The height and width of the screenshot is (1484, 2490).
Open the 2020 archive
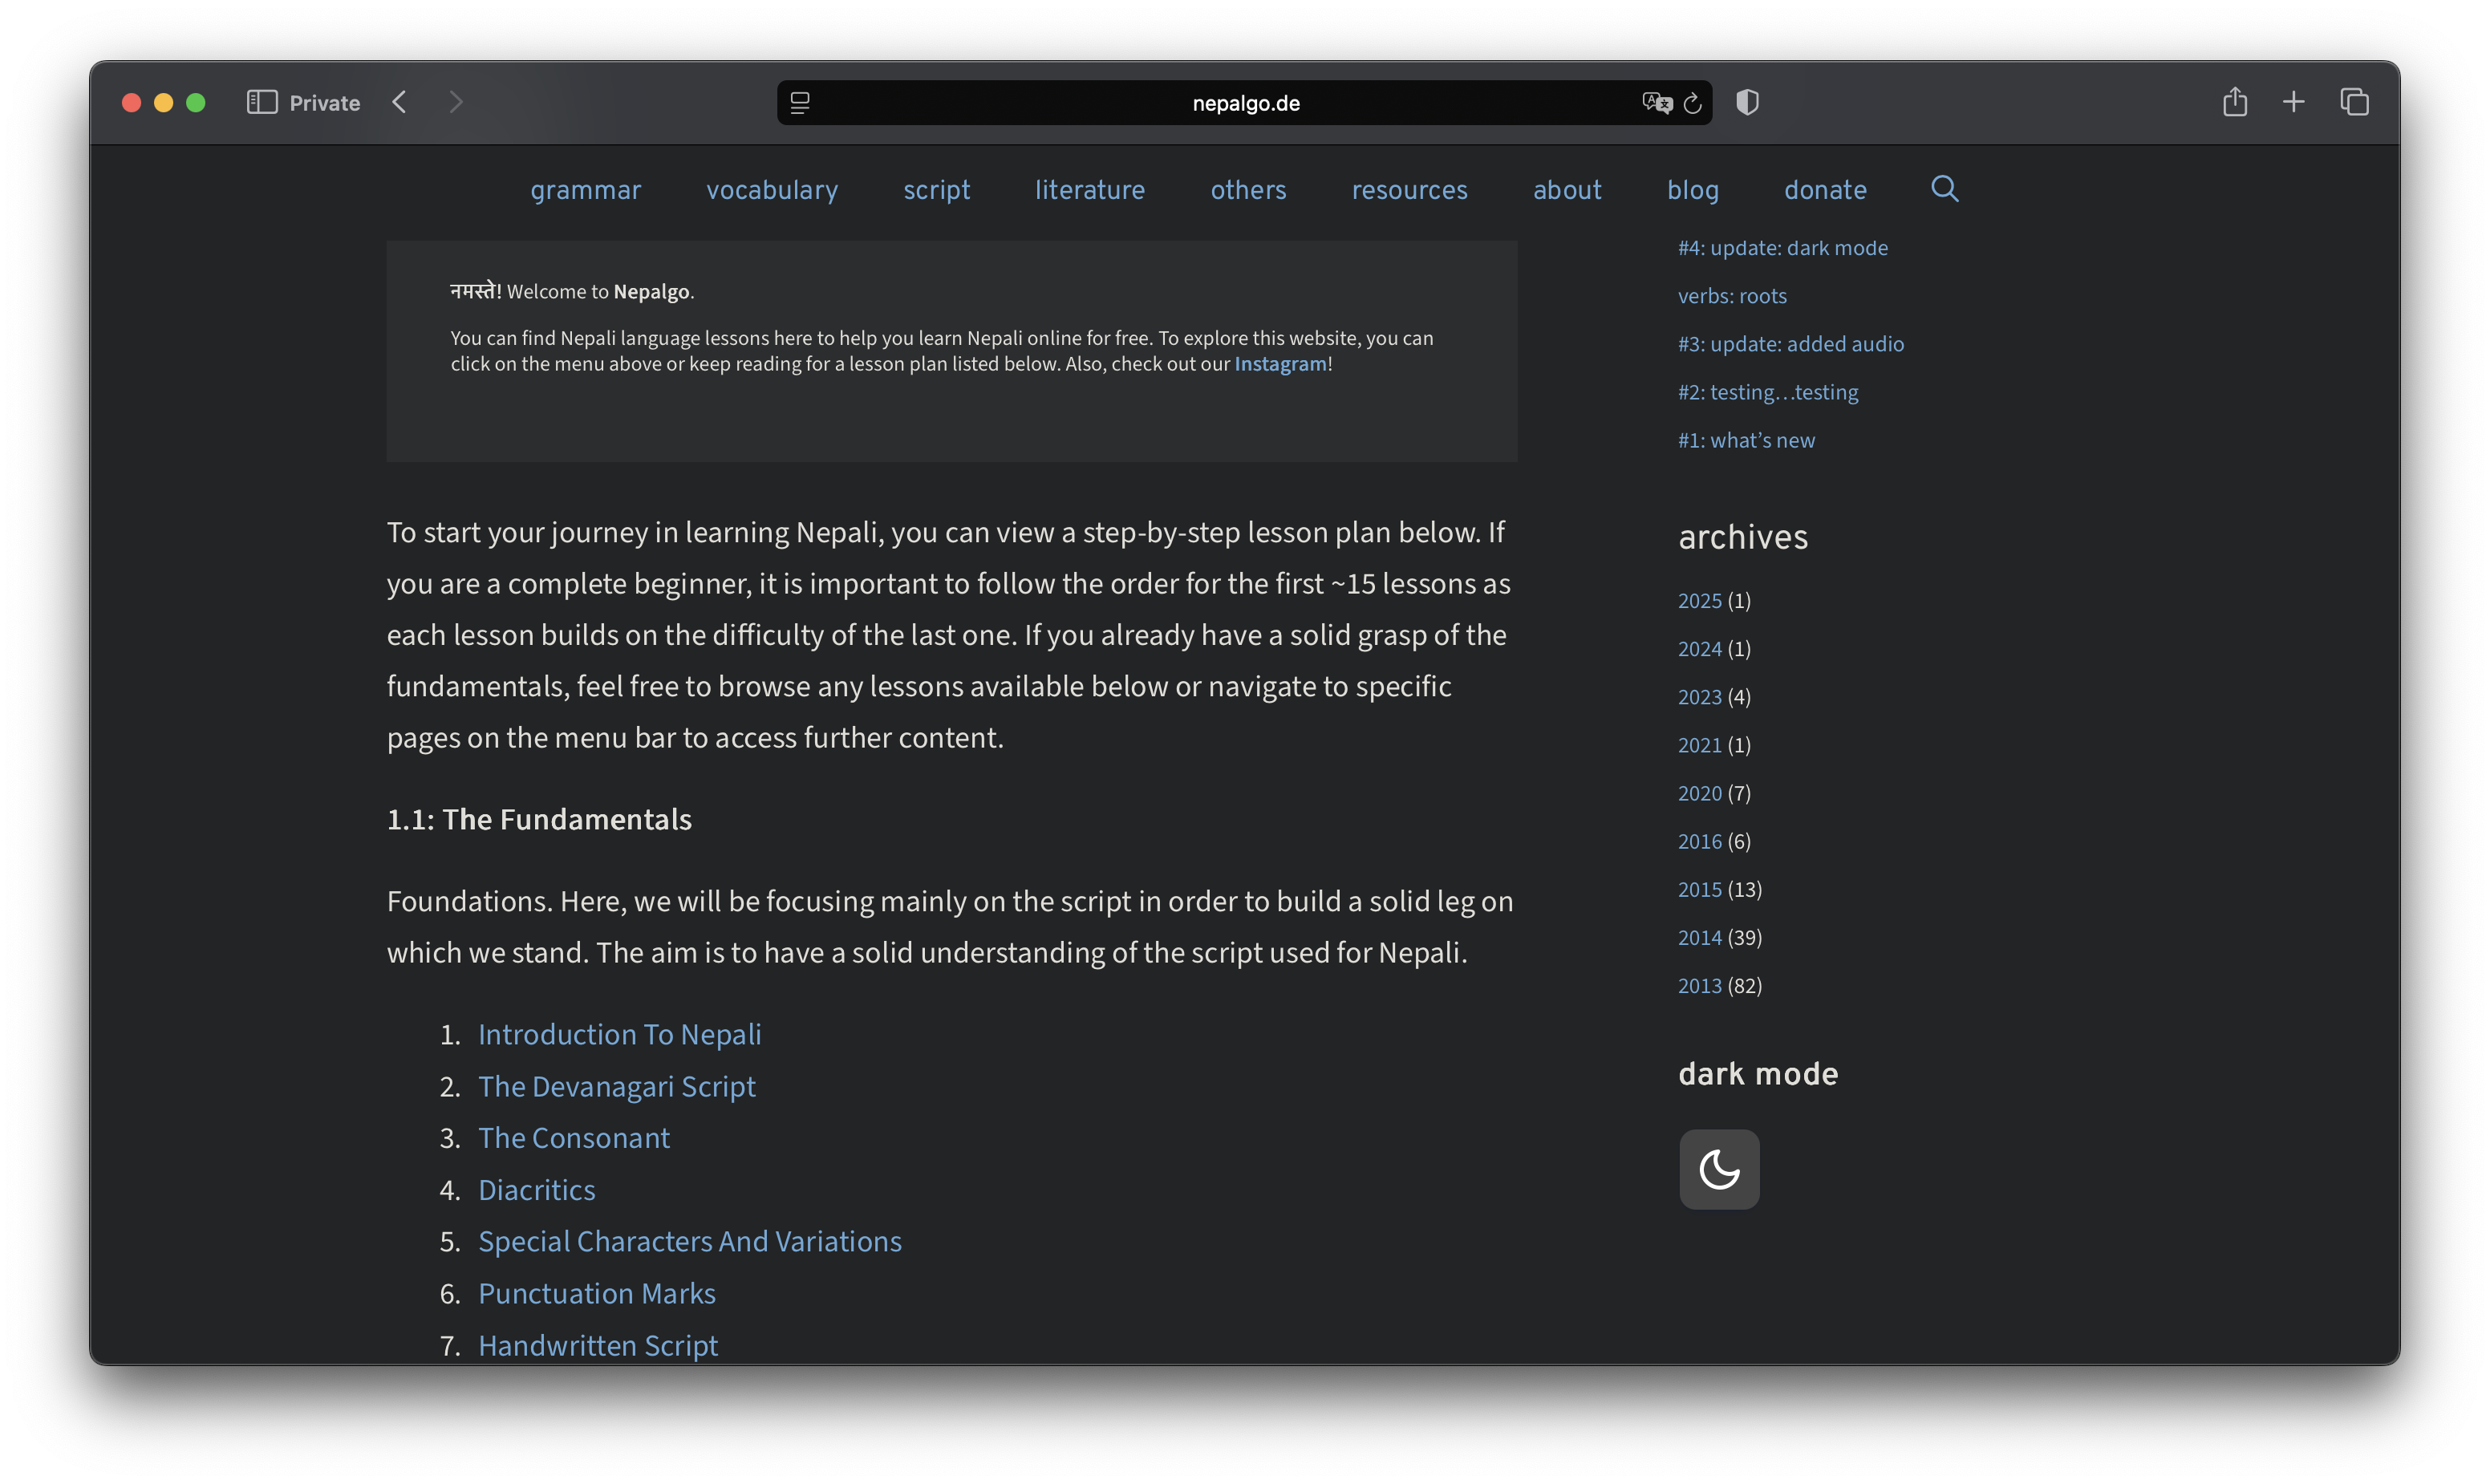pos(1700,793)
